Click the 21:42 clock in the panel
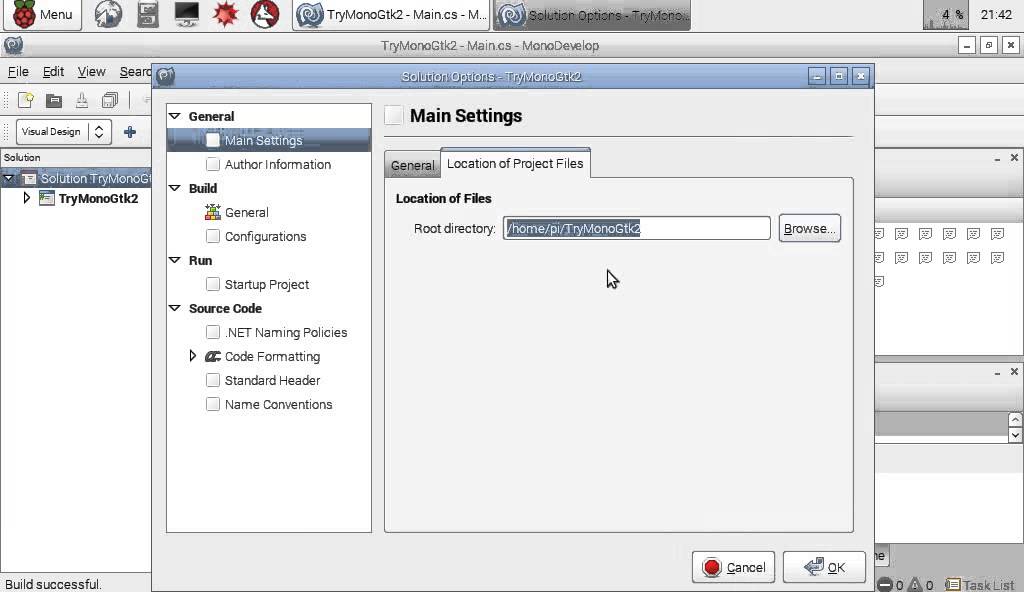Screen dimensions: 1024x592 pyautogui.click(x=996, y=14)
